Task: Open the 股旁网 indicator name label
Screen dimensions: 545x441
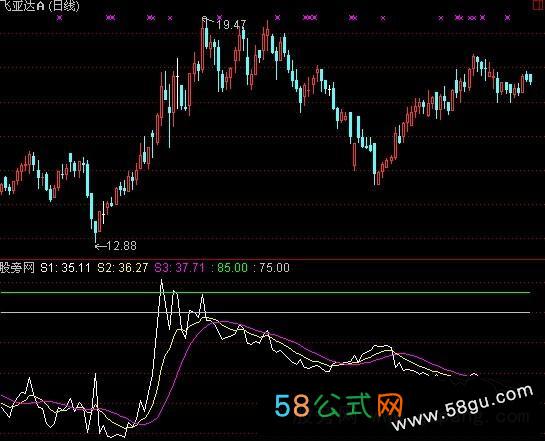Action: tap(17, 268)
